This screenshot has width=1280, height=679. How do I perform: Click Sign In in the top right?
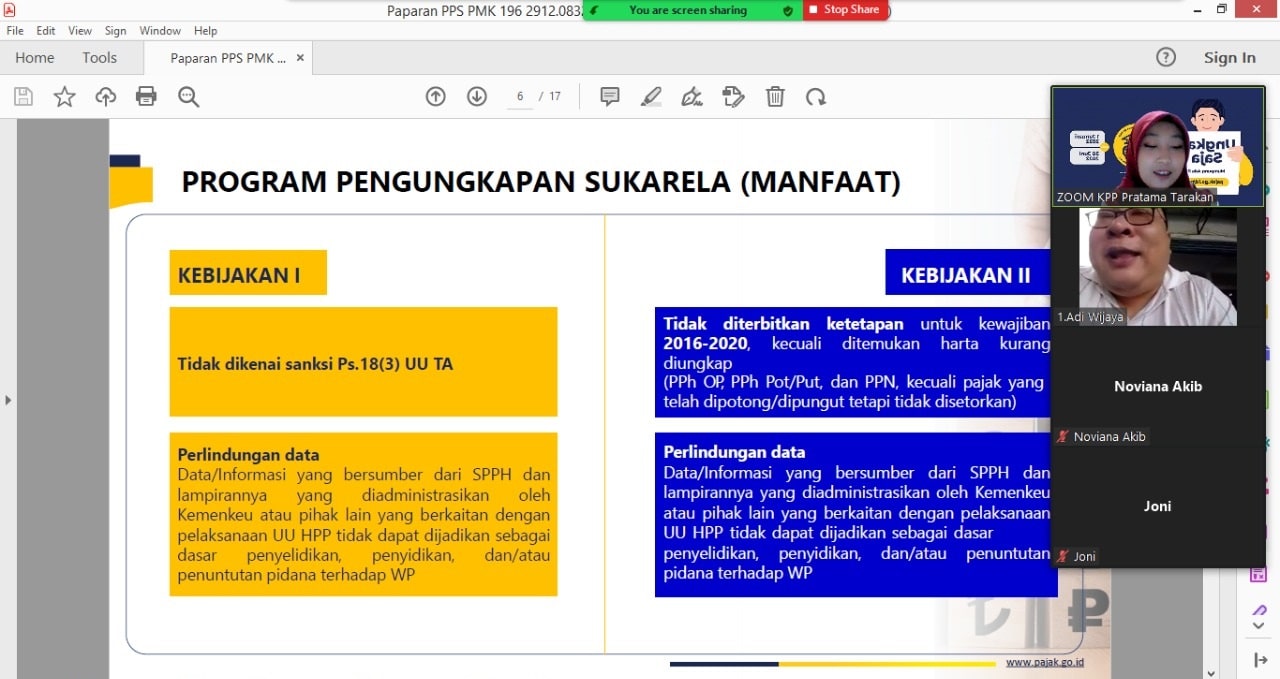point(1229,58)
